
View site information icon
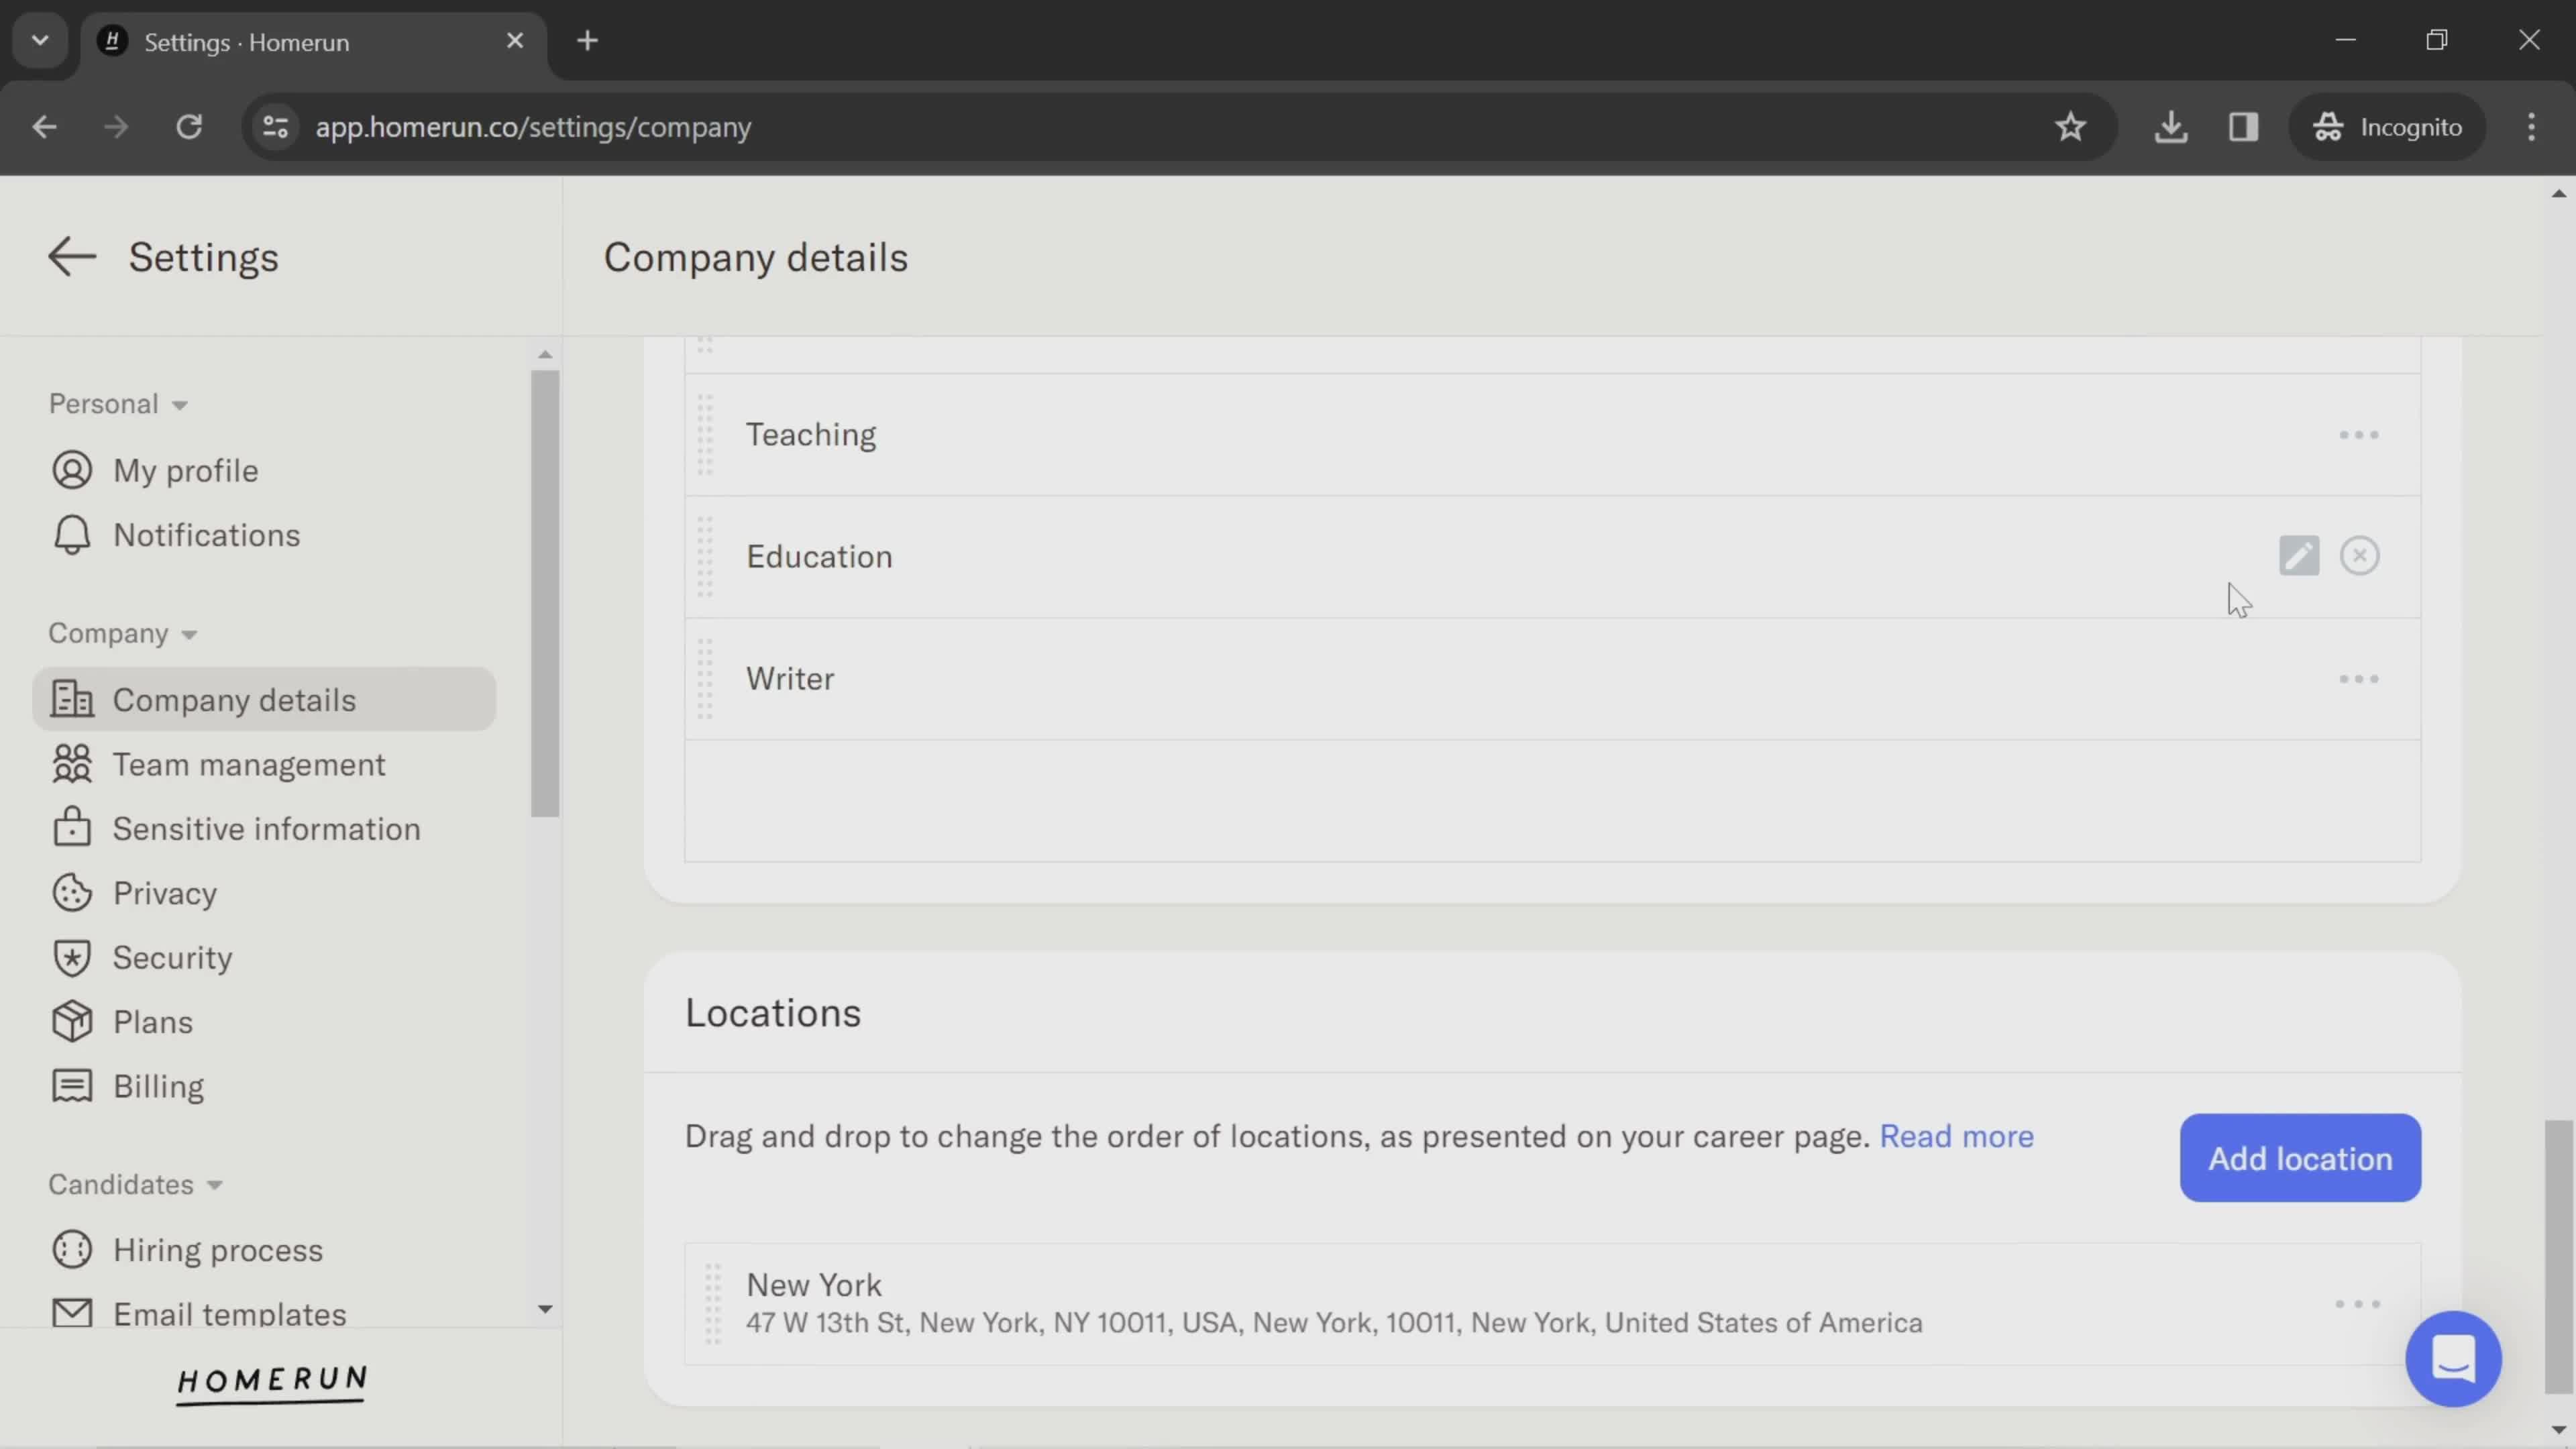click(x=275, y=127)
